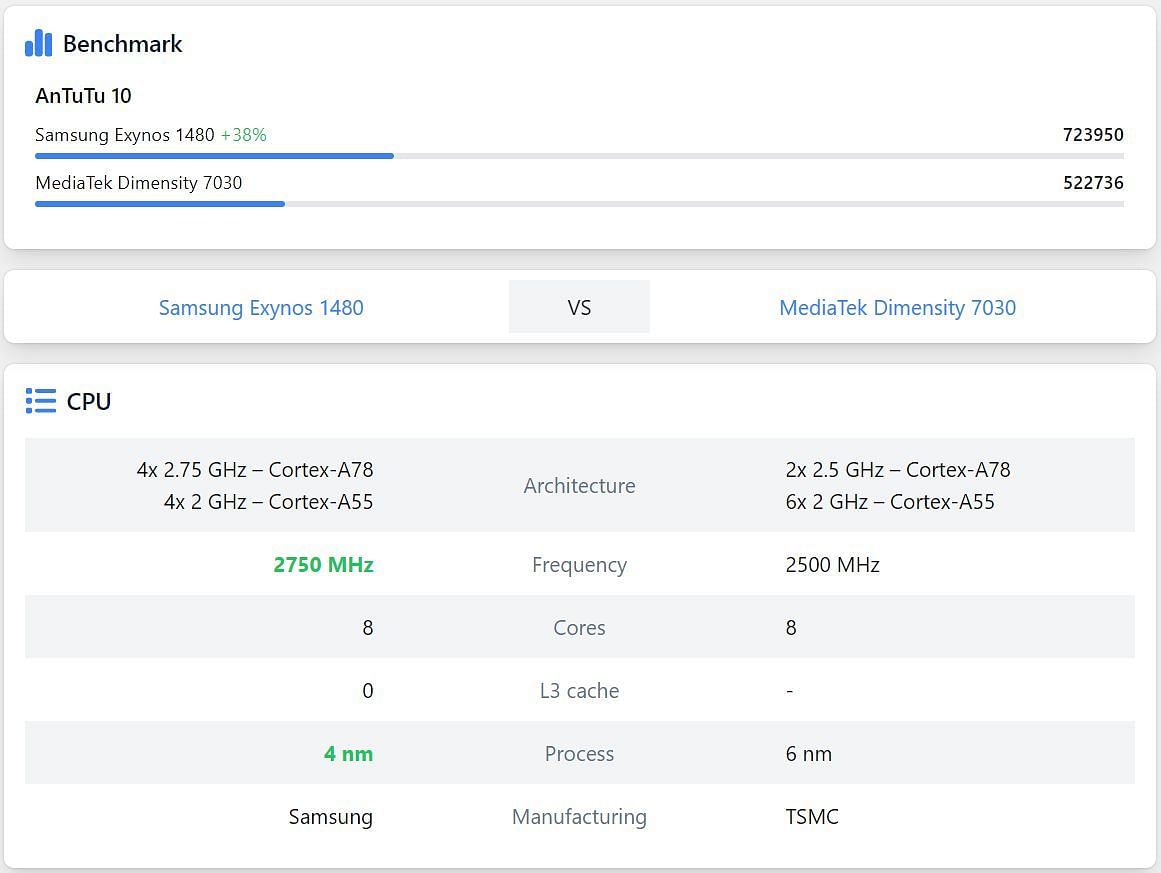Select the green 4 nm process value
1161x873 pixels.
(348, 754)
